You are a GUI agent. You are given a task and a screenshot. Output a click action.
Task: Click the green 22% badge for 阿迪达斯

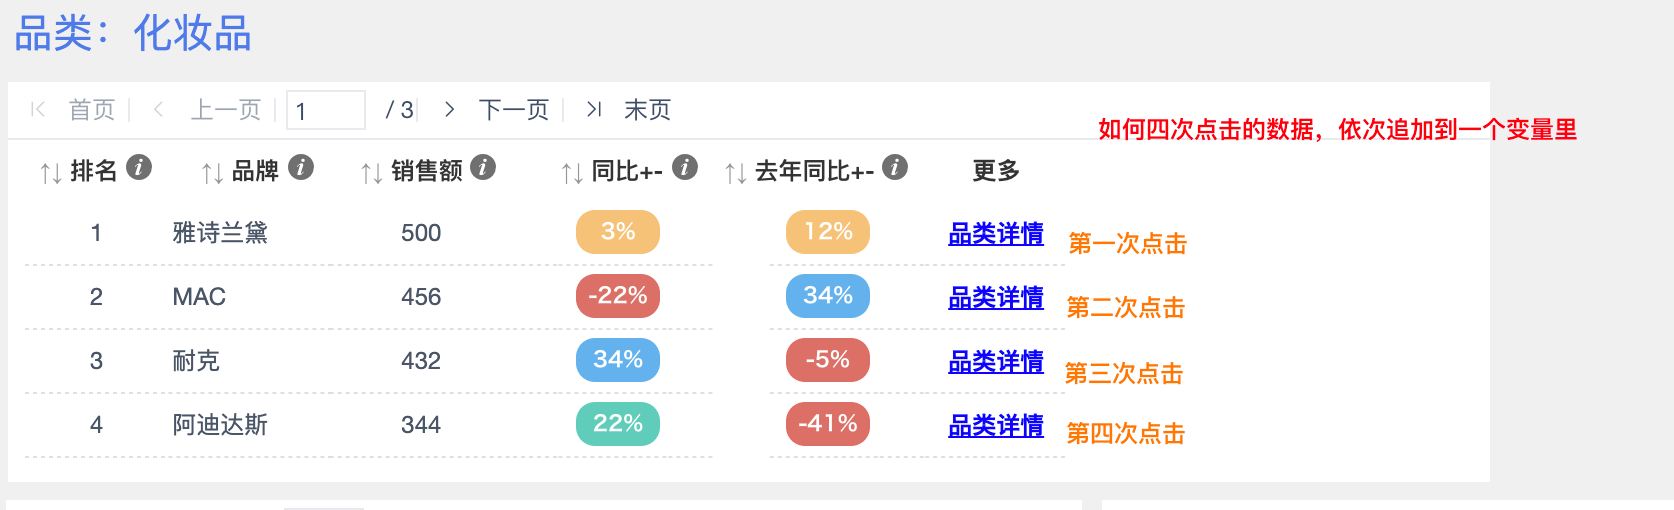pyautogui.click(x=618, y=424)
